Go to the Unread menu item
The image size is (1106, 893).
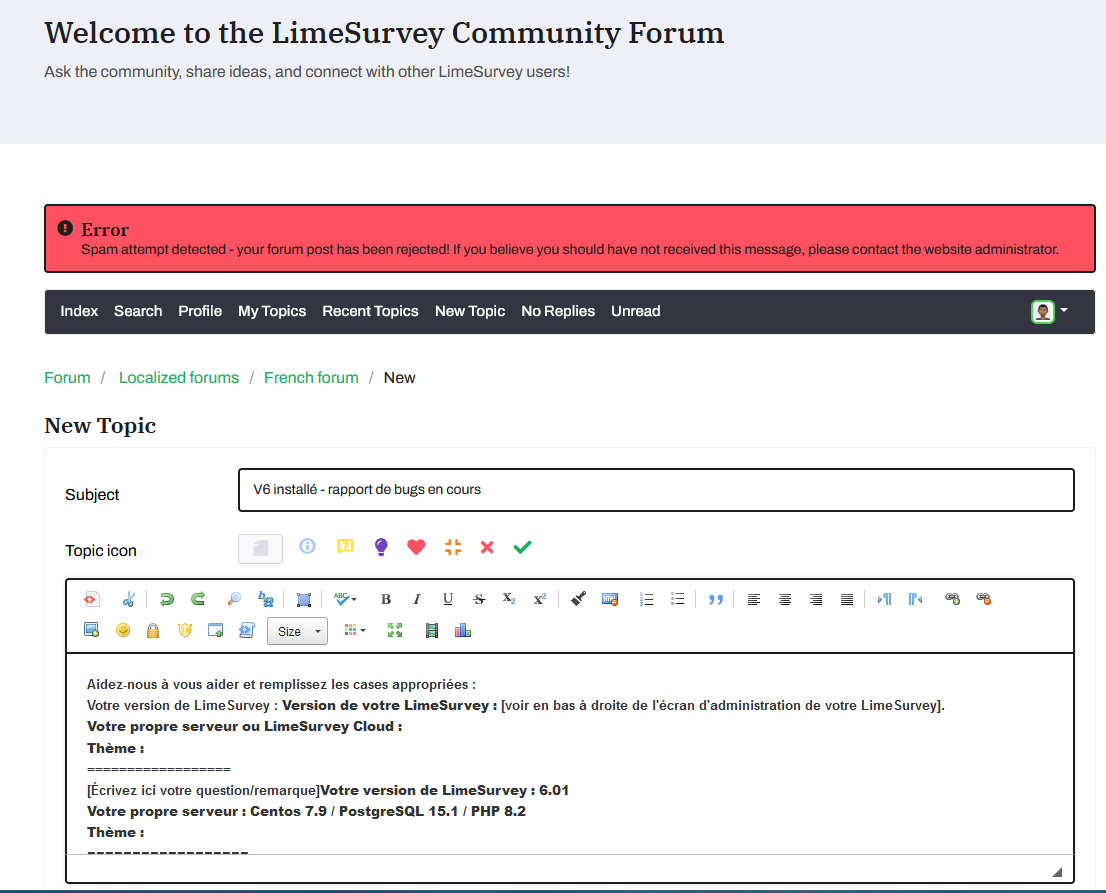pos(635,311)
